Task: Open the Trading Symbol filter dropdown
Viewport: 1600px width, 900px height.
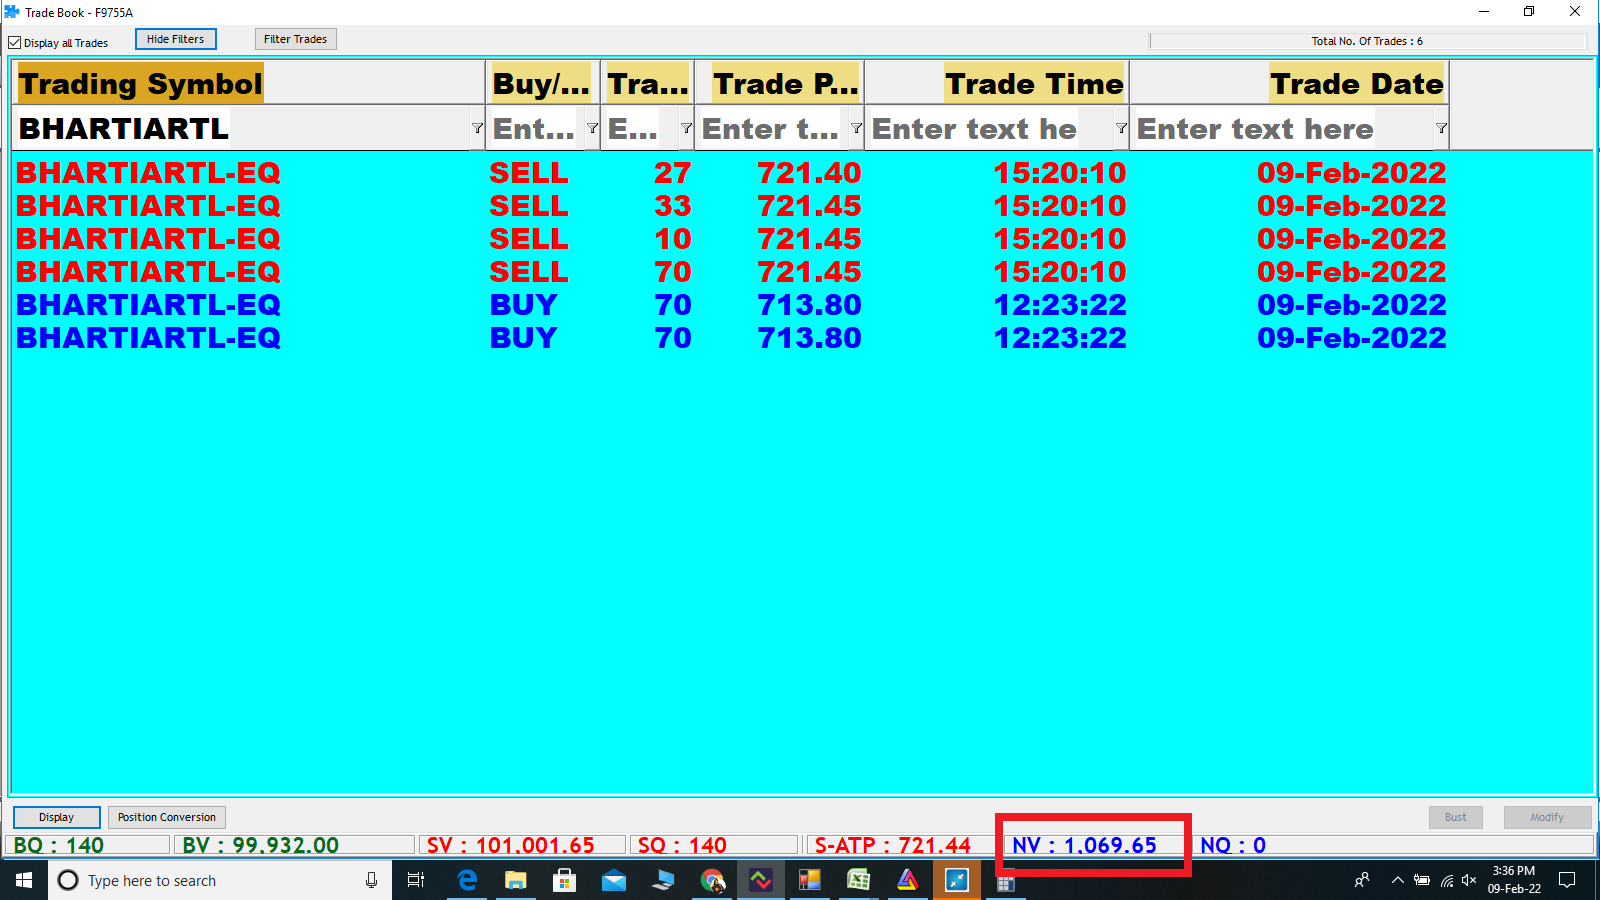Action: pyautogui.click(x=477, y=128)
